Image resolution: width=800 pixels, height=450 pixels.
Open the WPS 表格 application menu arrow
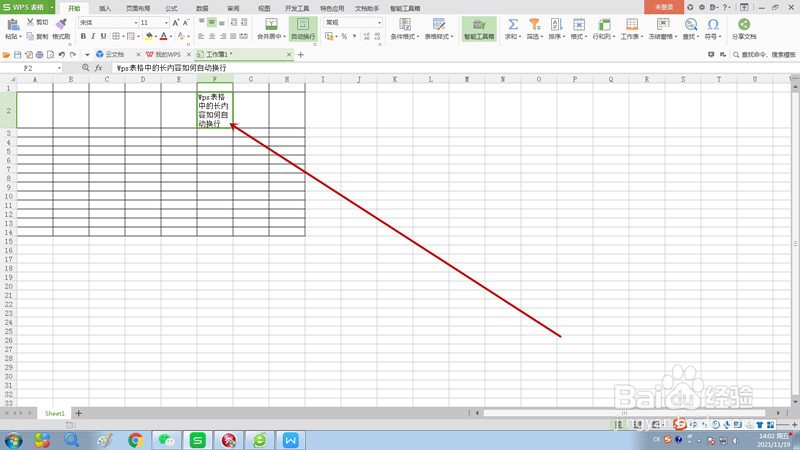(x=52, y=7)
